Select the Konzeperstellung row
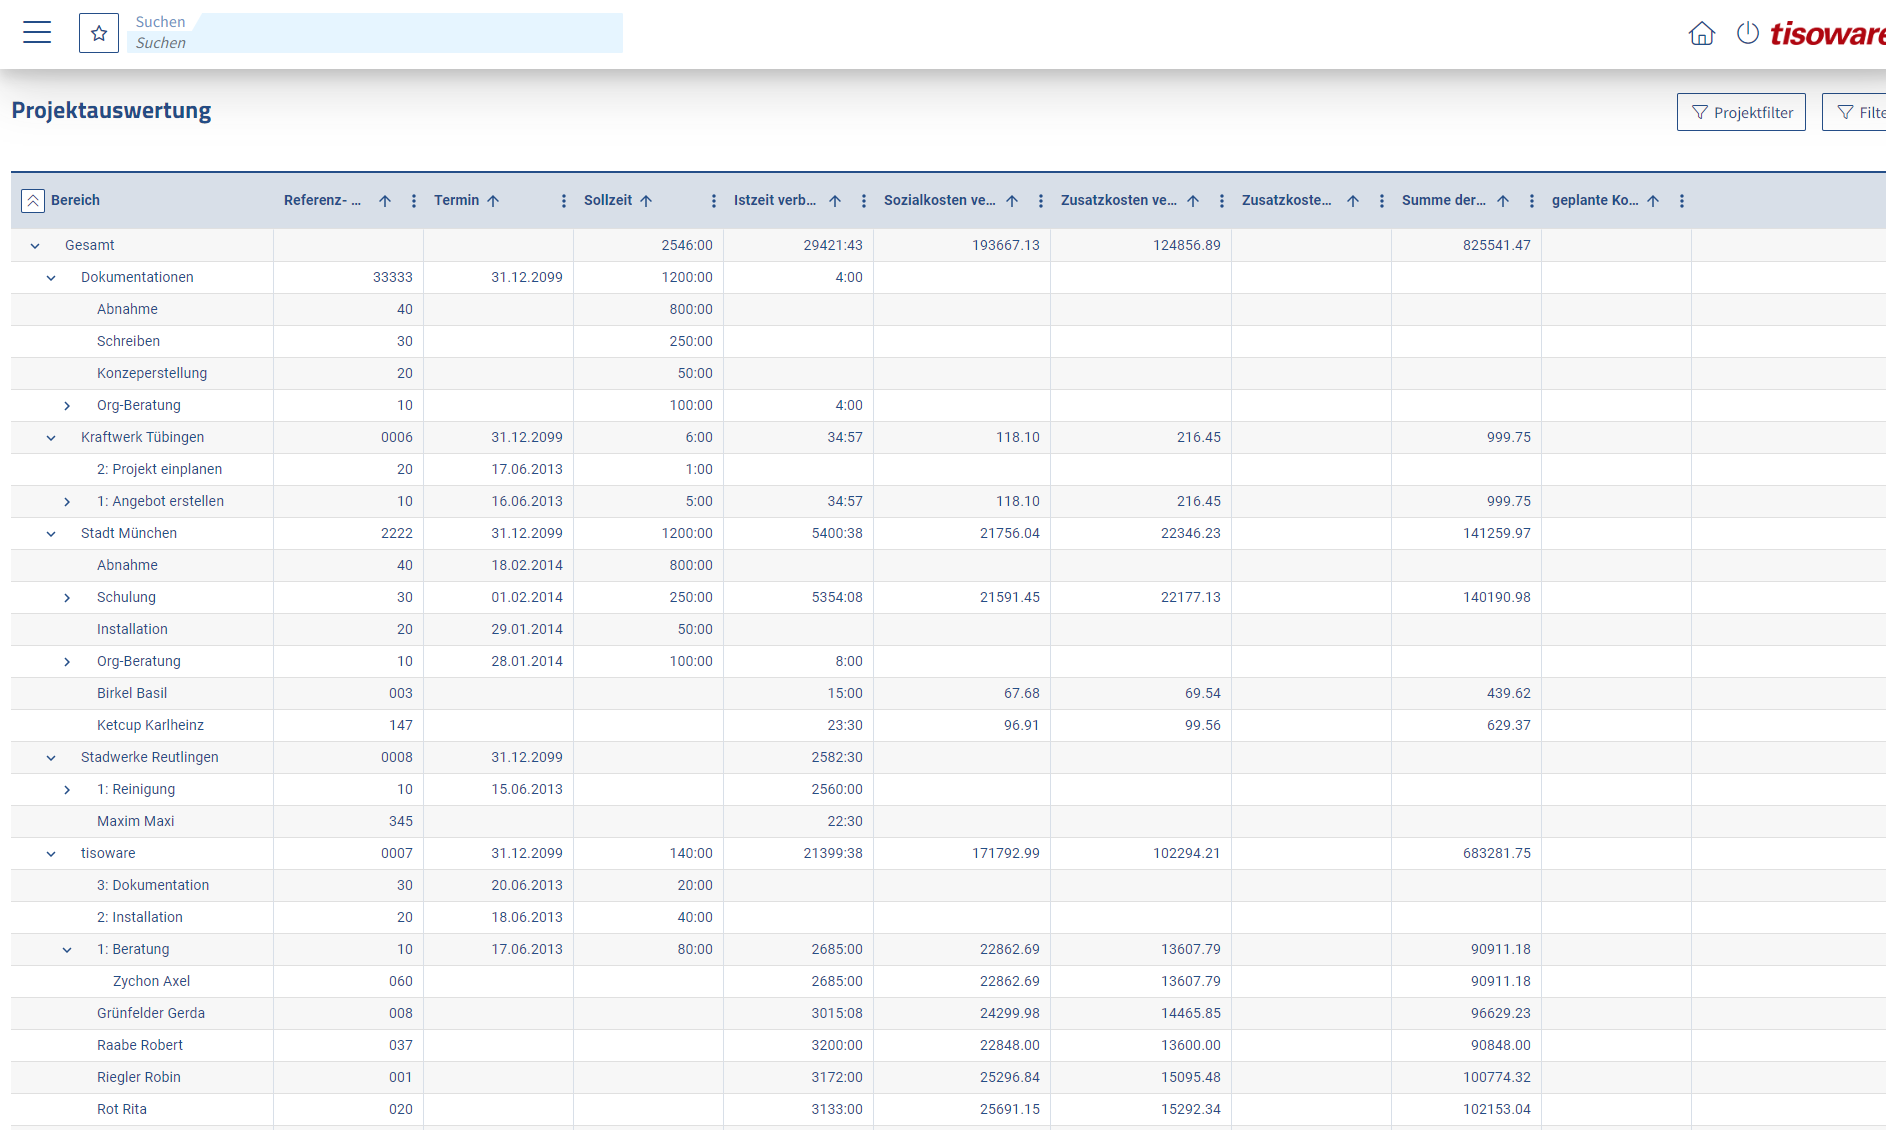 click(948, 374)
